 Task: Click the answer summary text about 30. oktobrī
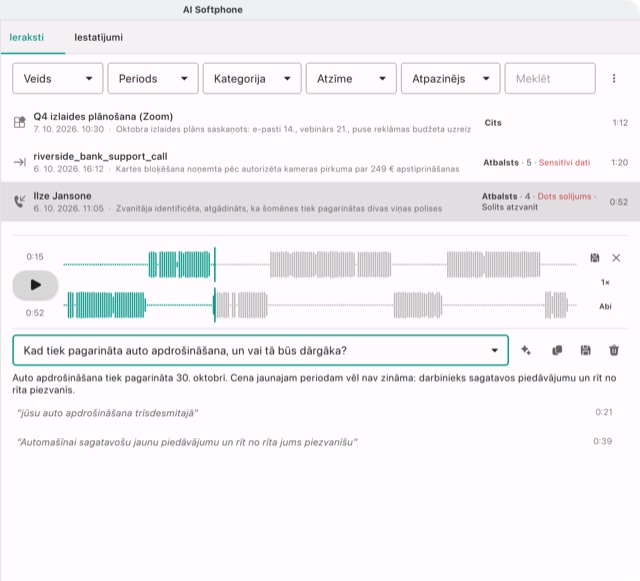(x=314, y=384)
